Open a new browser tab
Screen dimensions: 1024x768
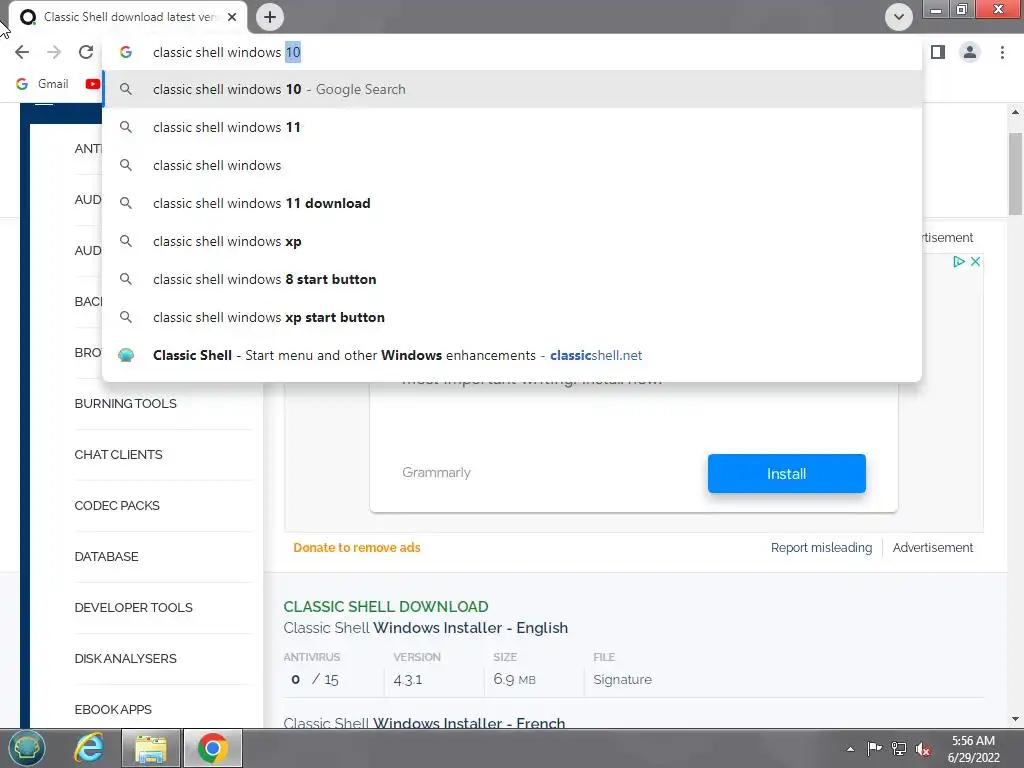pos(270,17)
